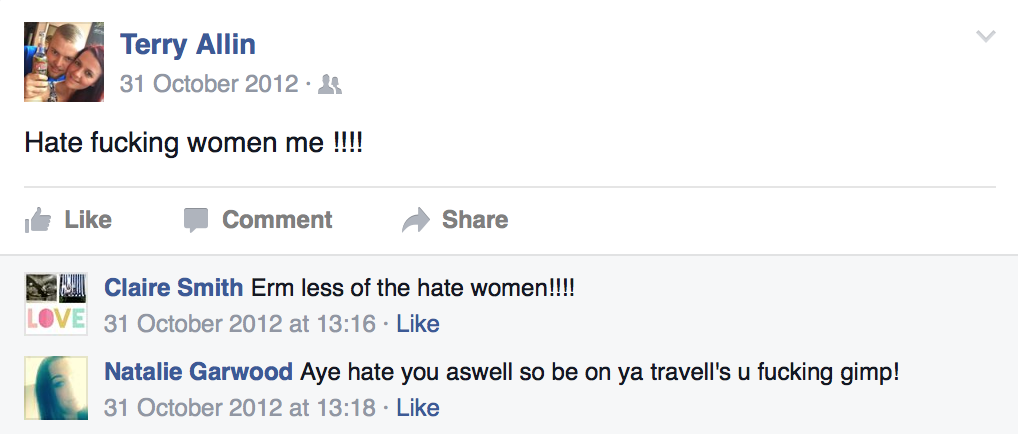
Task: Open Claire Smith's profile name link
Action: click(x=173, y=288)
